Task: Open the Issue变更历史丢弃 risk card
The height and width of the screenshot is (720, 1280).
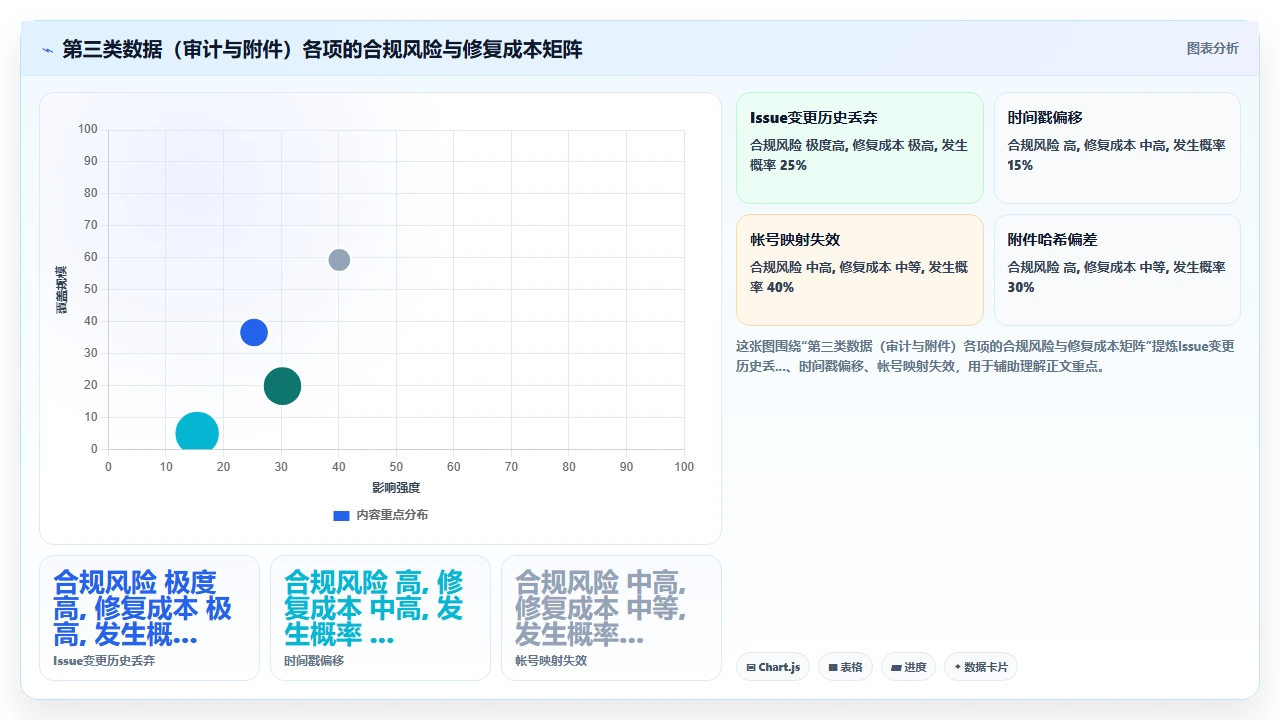Action: pos(860,148)
